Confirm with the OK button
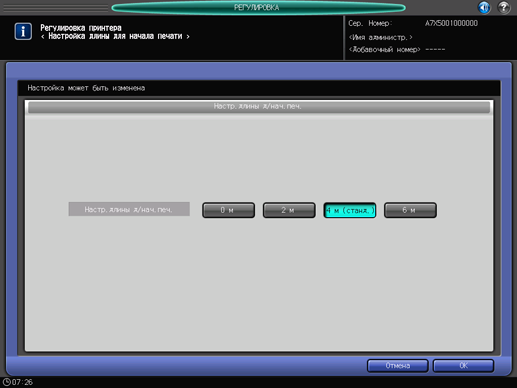 [463, 366]
